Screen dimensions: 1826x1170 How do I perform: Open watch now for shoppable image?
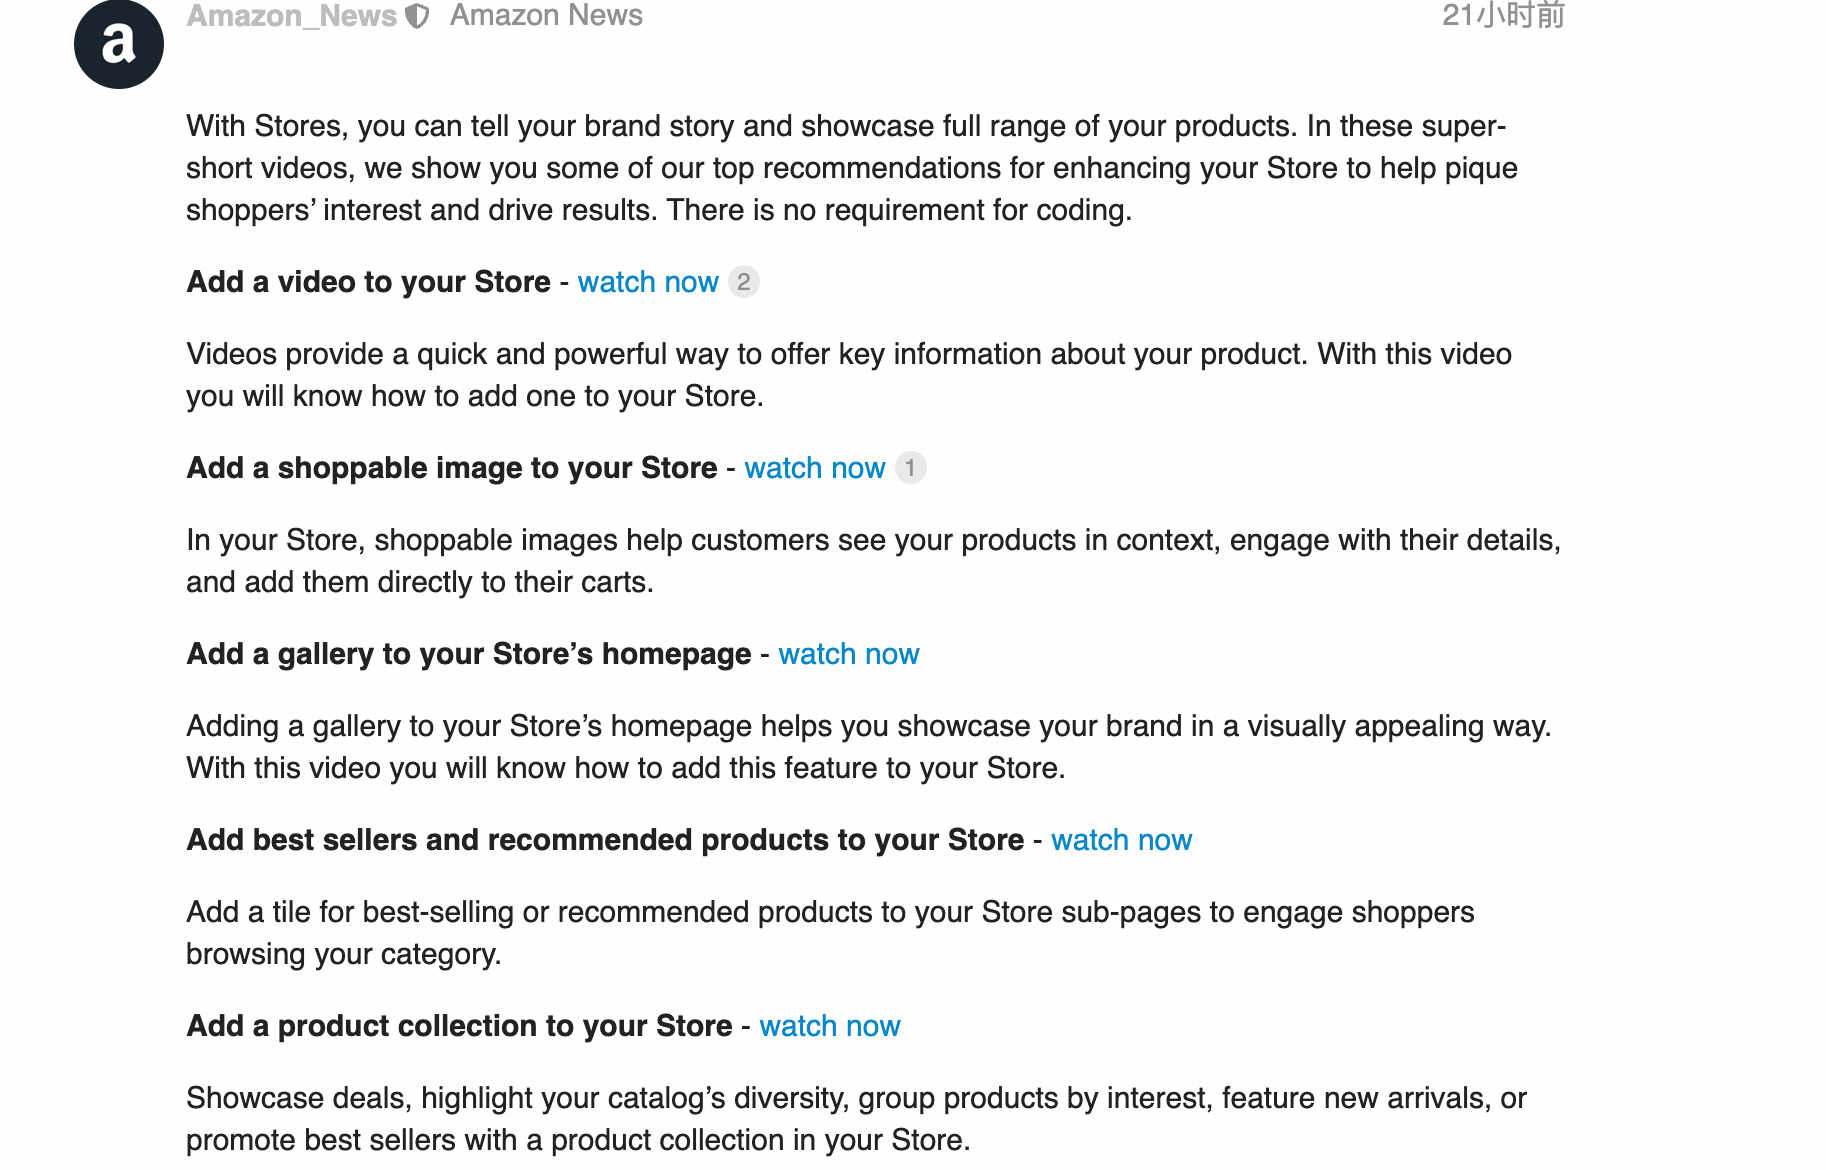[x=815, y=468]
